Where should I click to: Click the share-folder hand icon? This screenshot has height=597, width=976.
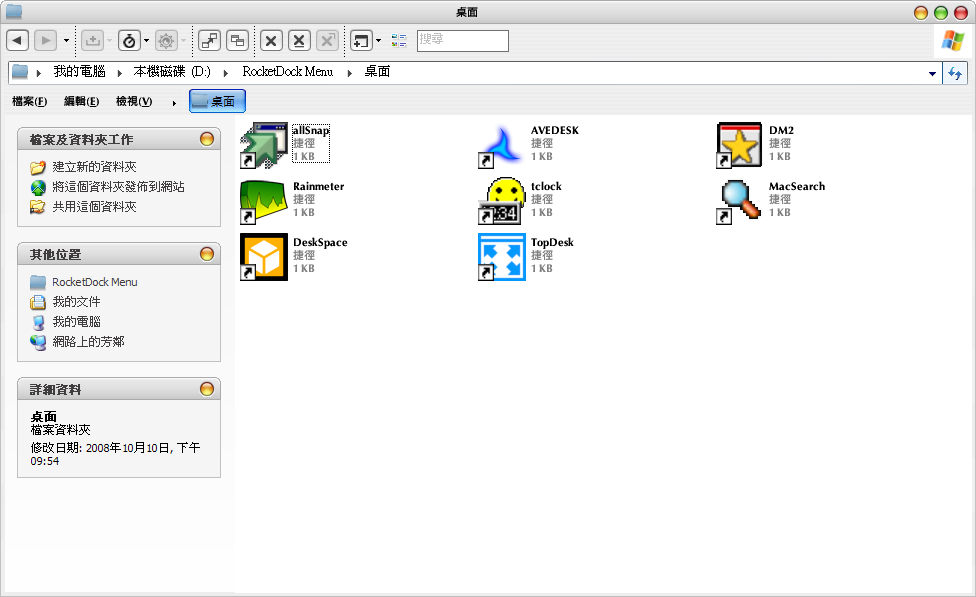click(x=38, y=207)
